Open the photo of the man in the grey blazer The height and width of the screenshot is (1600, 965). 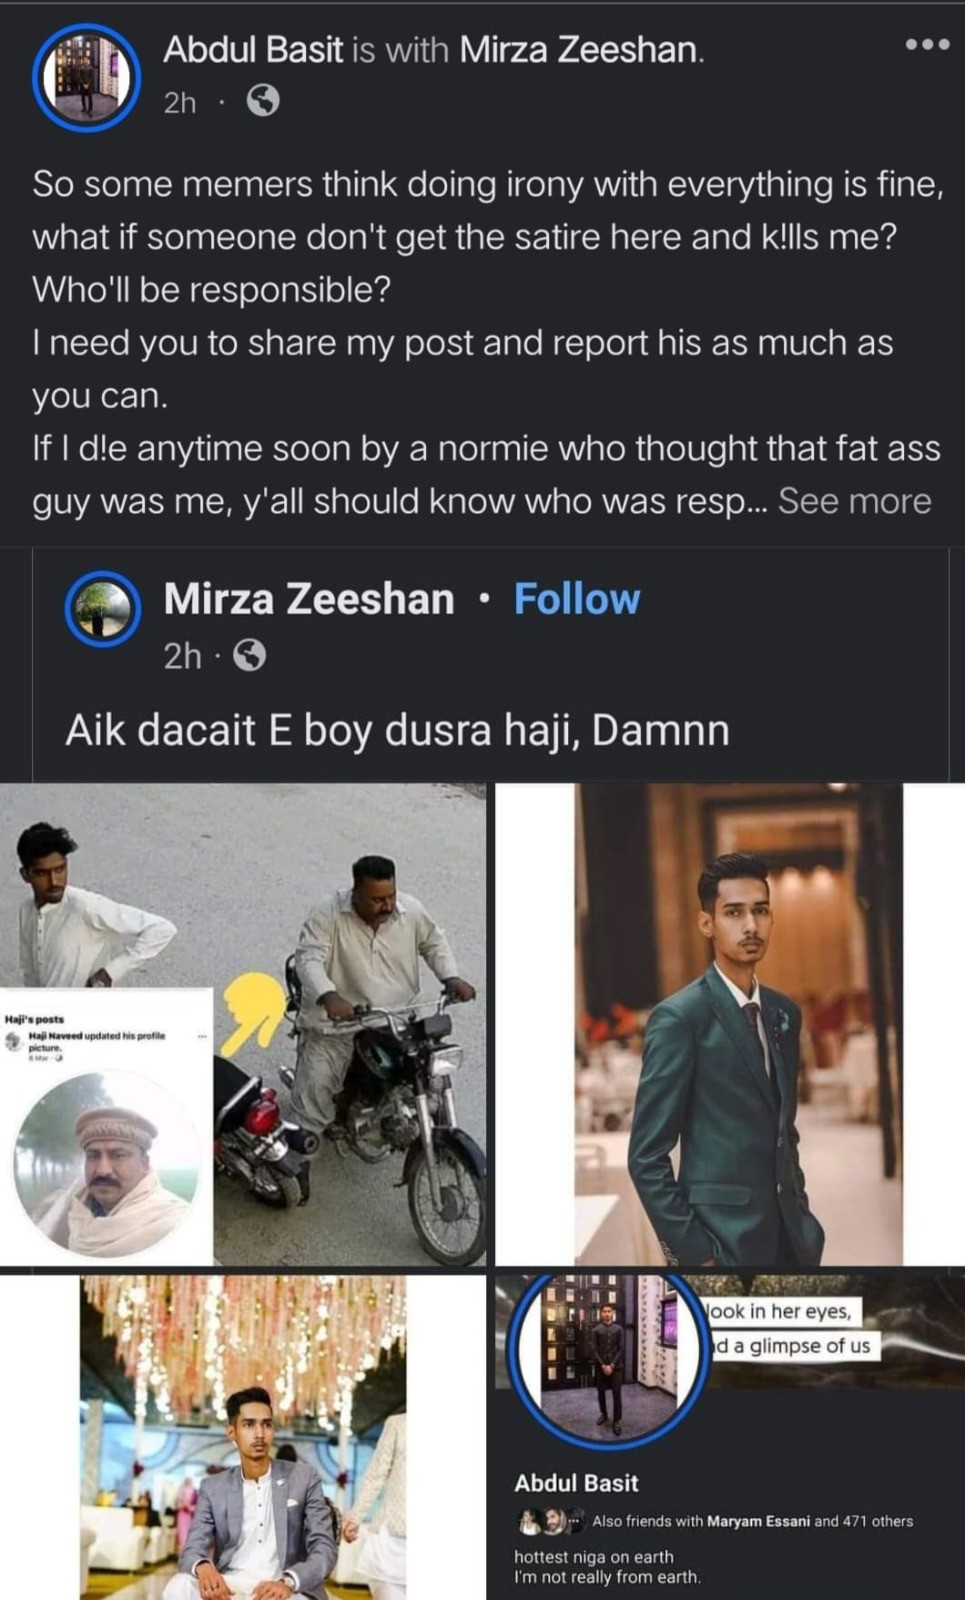tap(243, 1437)
